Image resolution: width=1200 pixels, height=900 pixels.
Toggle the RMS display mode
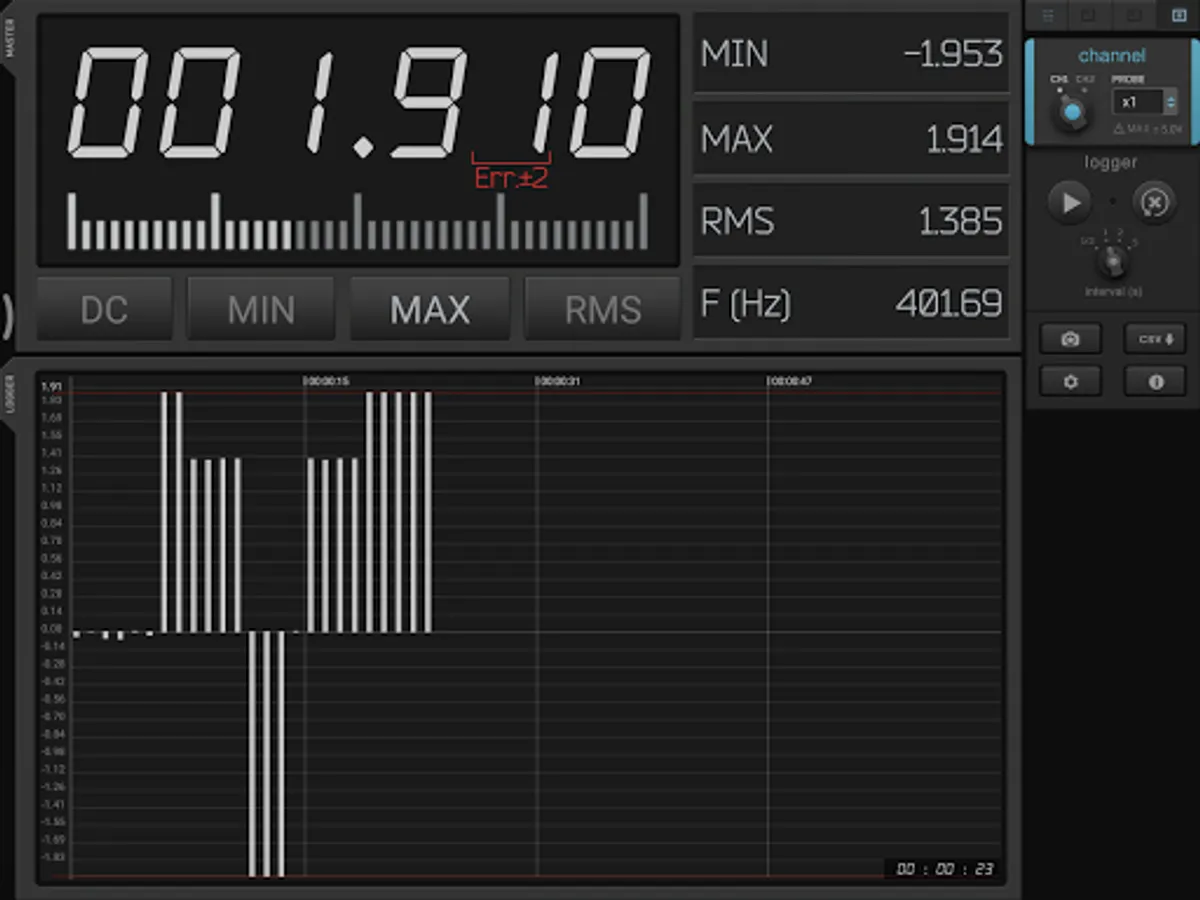point(602,309)
